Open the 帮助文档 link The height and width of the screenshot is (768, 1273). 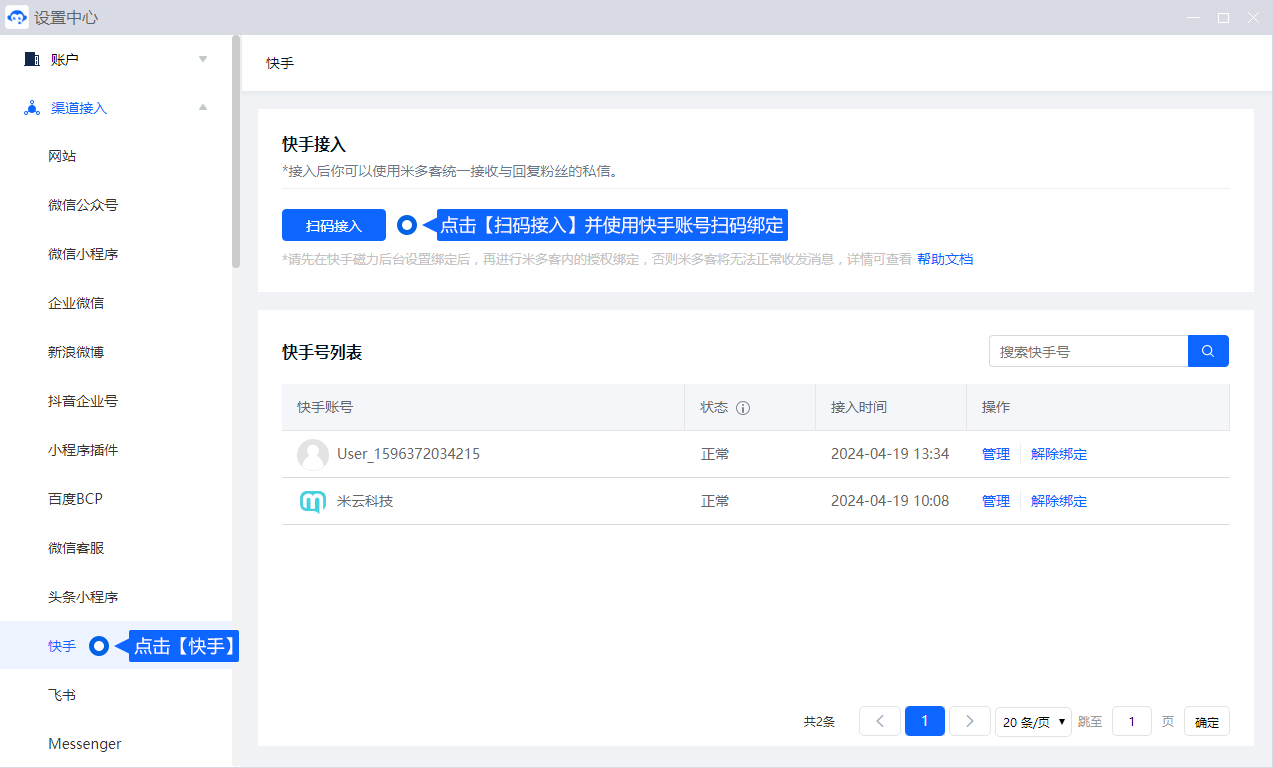945,259
